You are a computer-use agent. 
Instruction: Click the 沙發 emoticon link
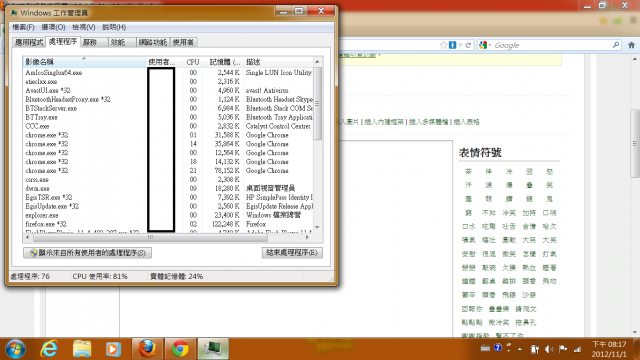529,295
